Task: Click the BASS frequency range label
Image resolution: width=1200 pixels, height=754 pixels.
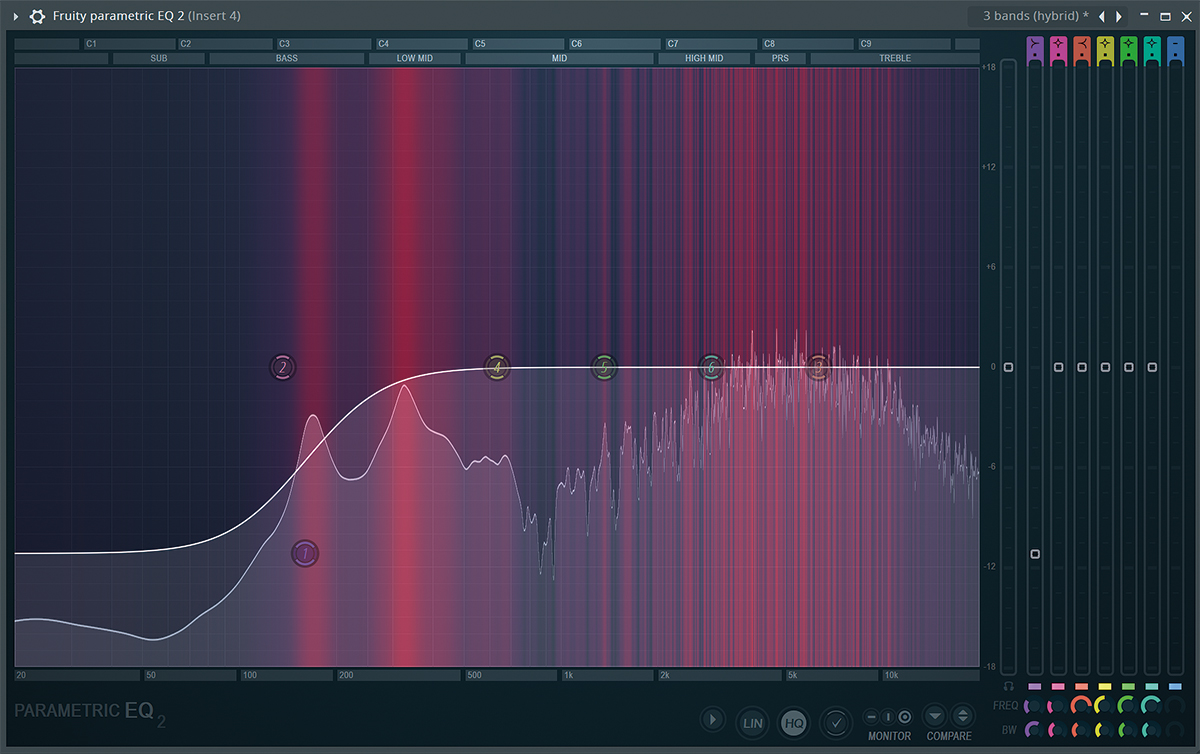Action: click(287, 59)
